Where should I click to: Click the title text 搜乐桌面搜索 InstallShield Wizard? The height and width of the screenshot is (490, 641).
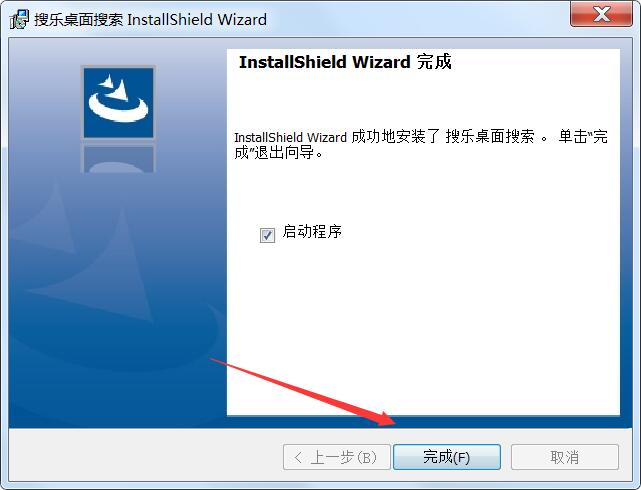[150, 19]
